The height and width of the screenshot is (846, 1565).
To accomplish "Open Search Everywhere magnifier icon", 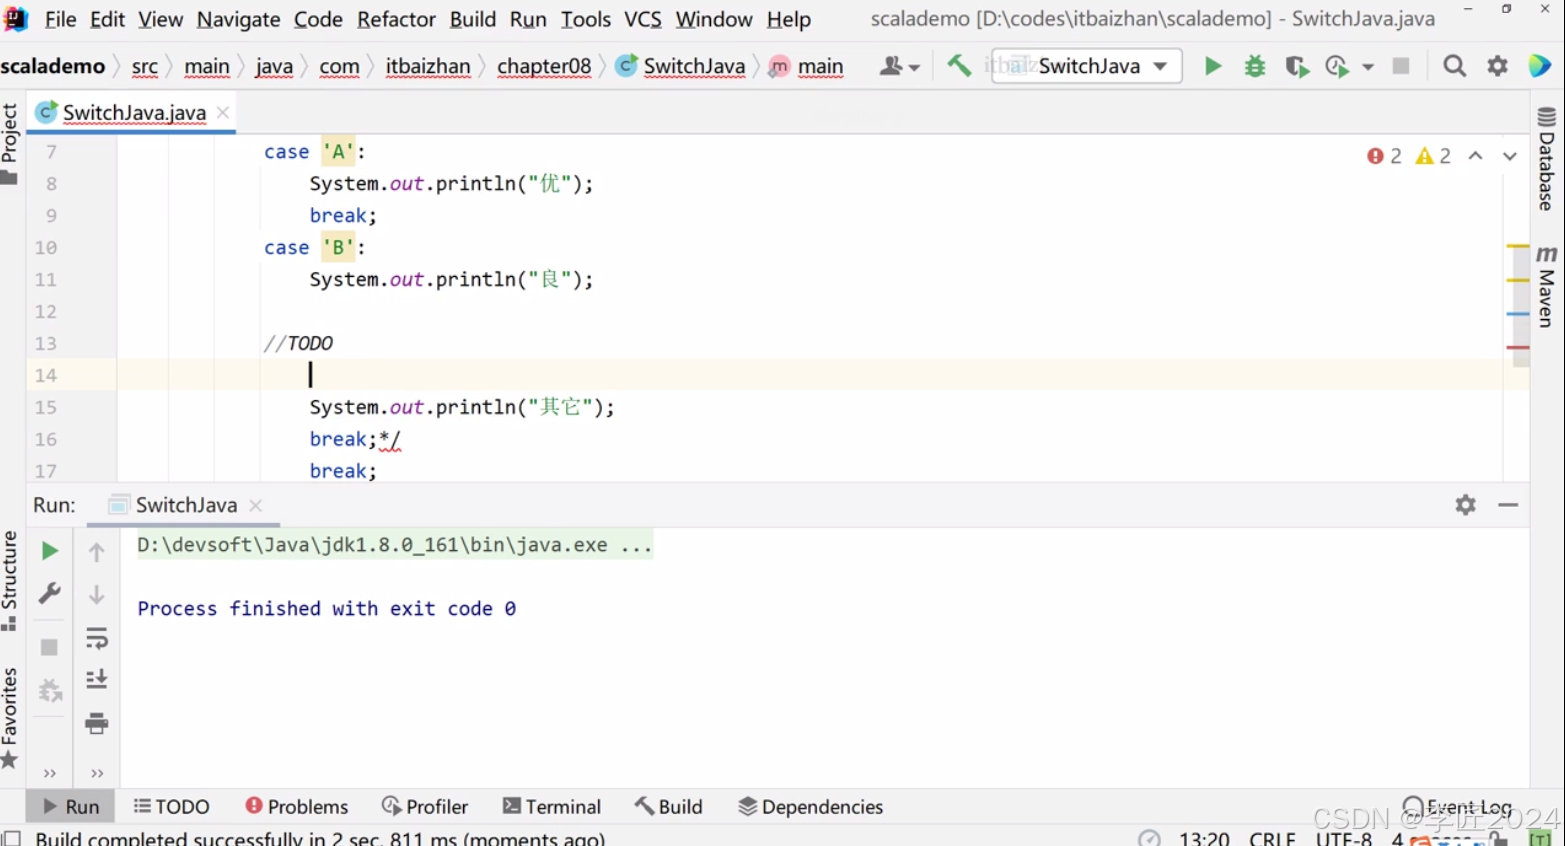I will 1455,66.
